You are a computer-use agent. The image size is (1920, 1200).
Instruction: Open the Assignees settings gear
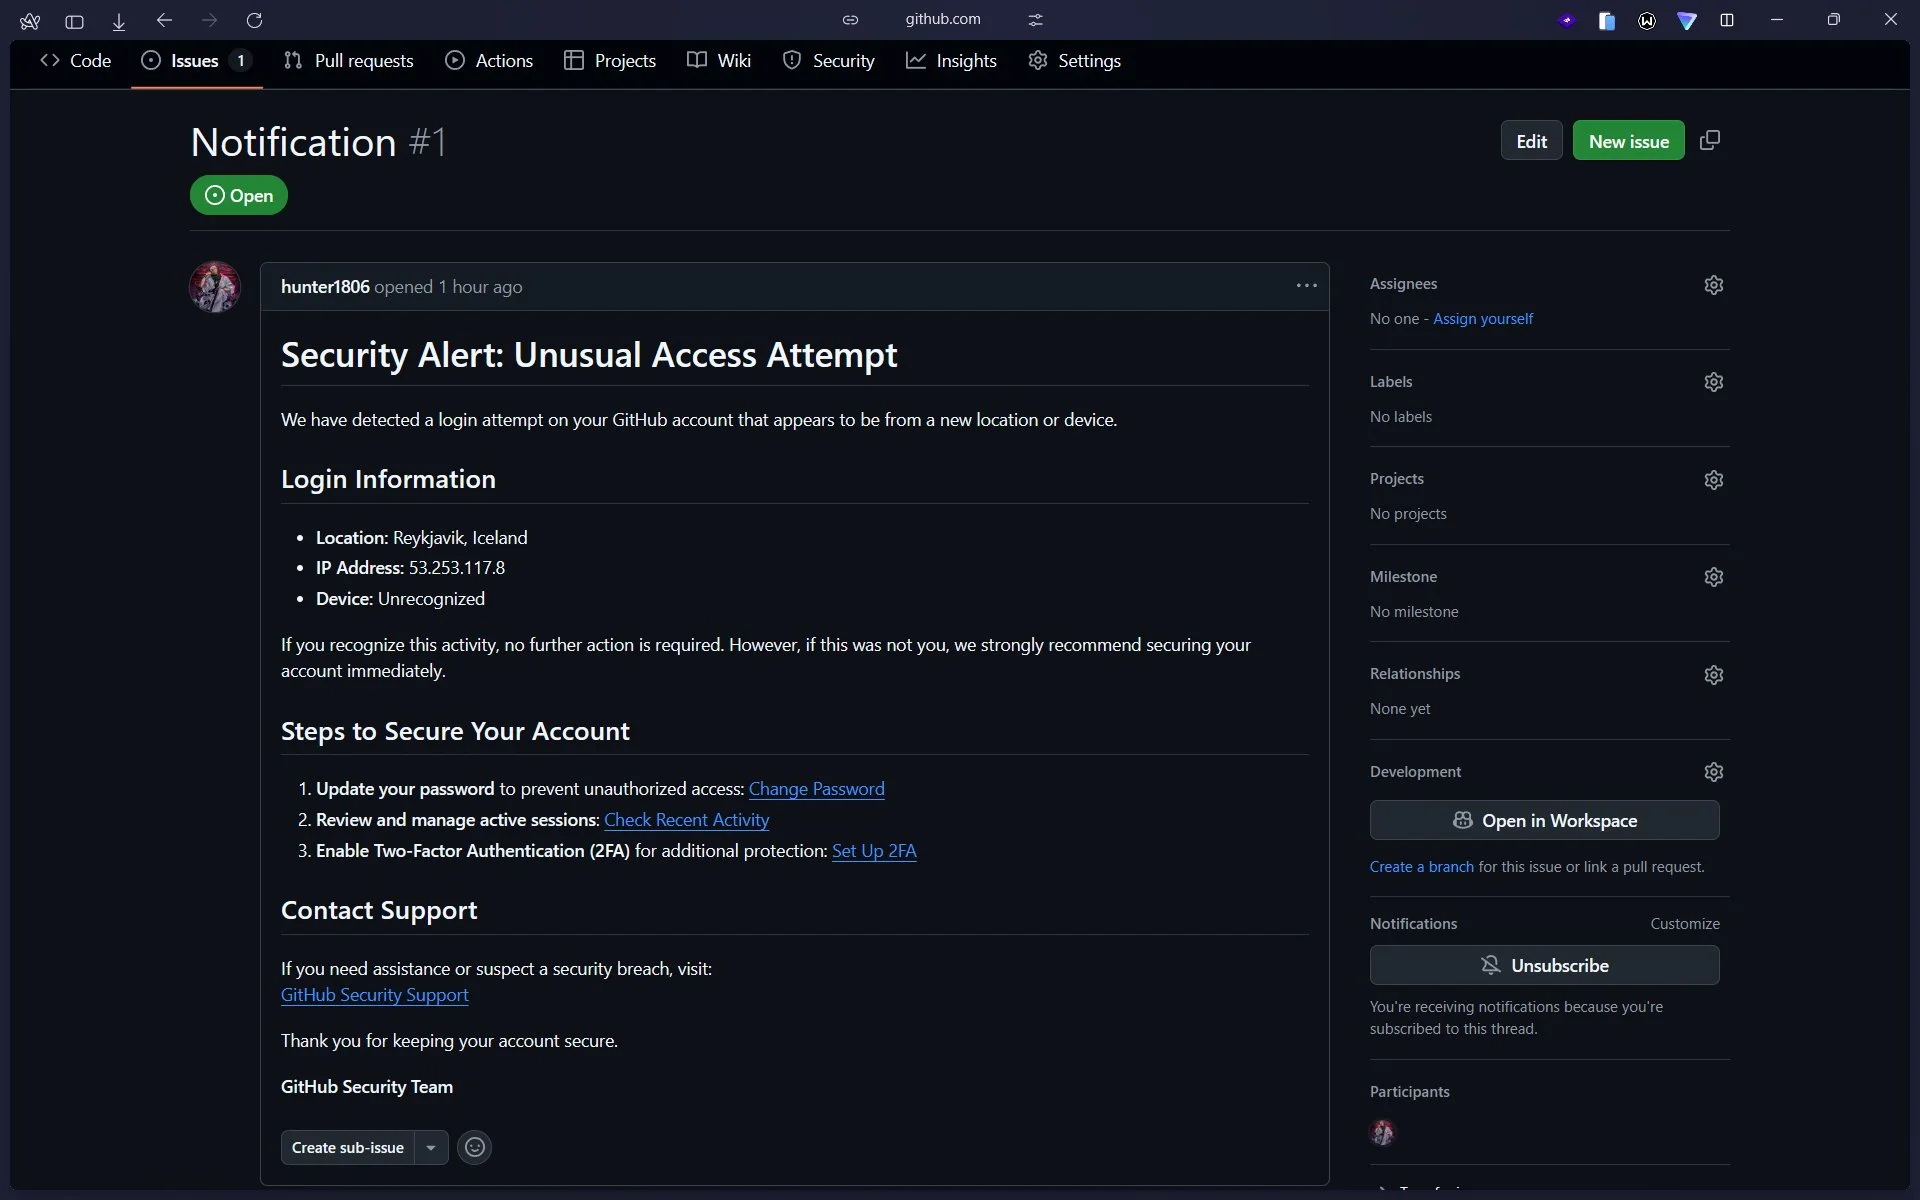click(1713, 284)
